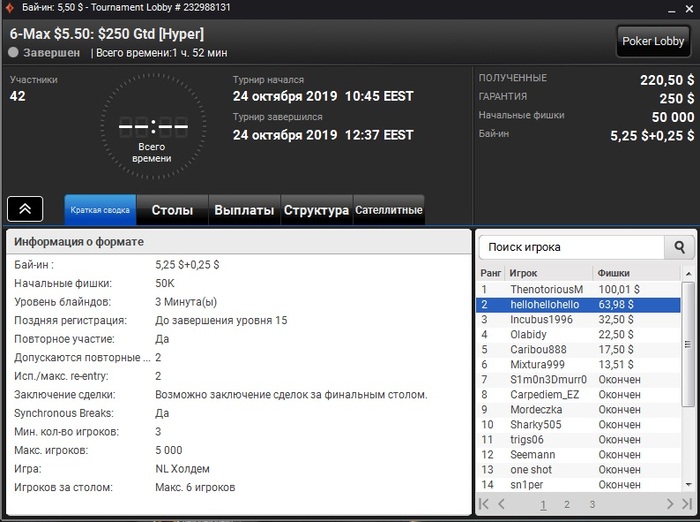Select player hellohellohello row
The height and width of the screenshot is (522, 700).
coord(579,305)
